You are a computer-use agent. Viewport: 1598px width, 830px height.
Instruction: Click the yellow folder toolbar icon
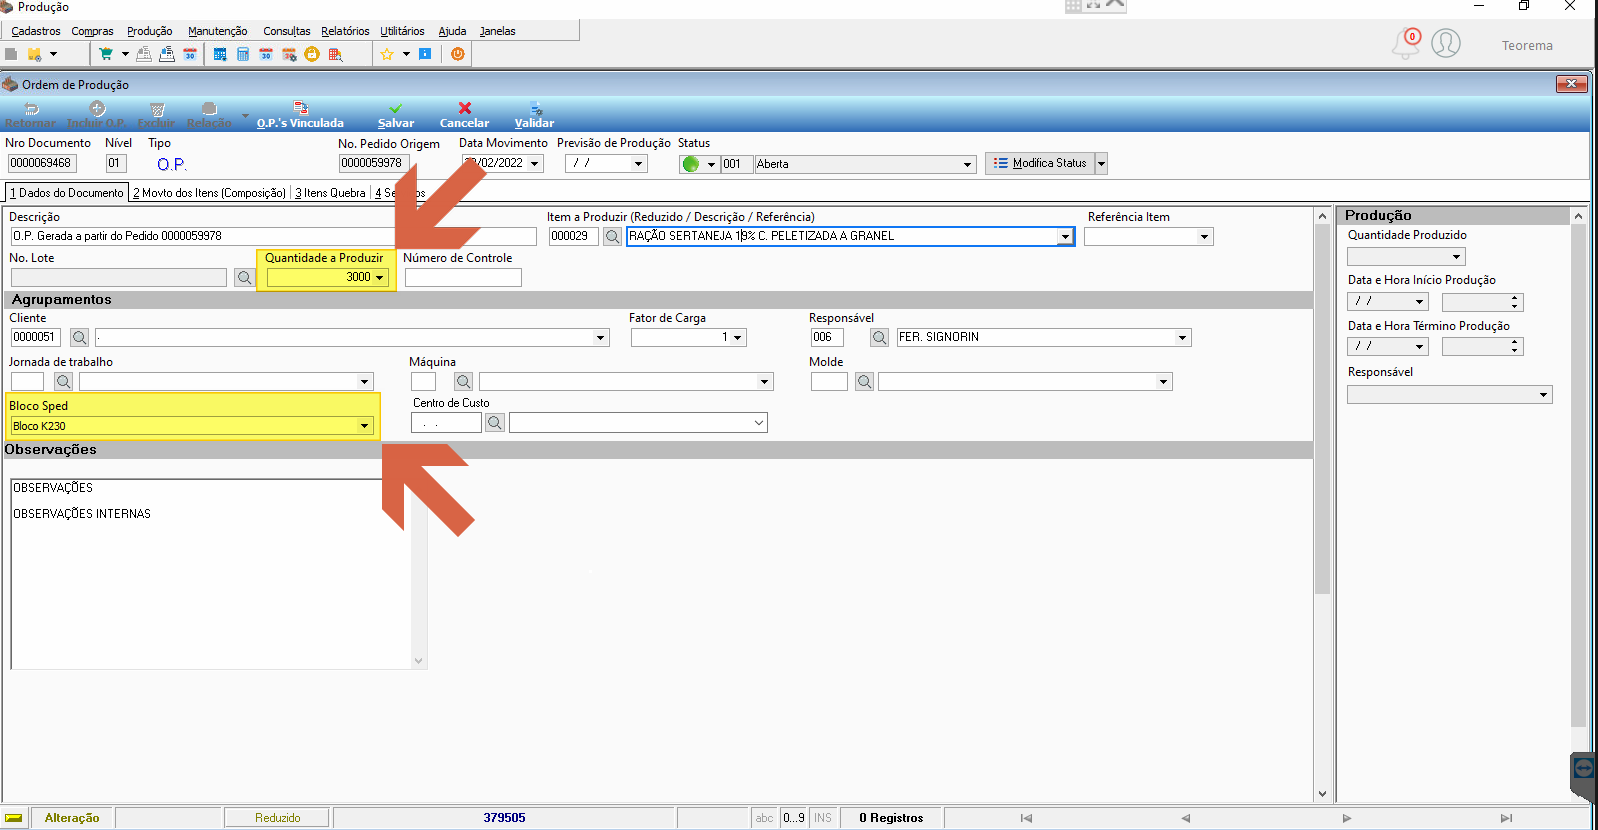[35, 54]
